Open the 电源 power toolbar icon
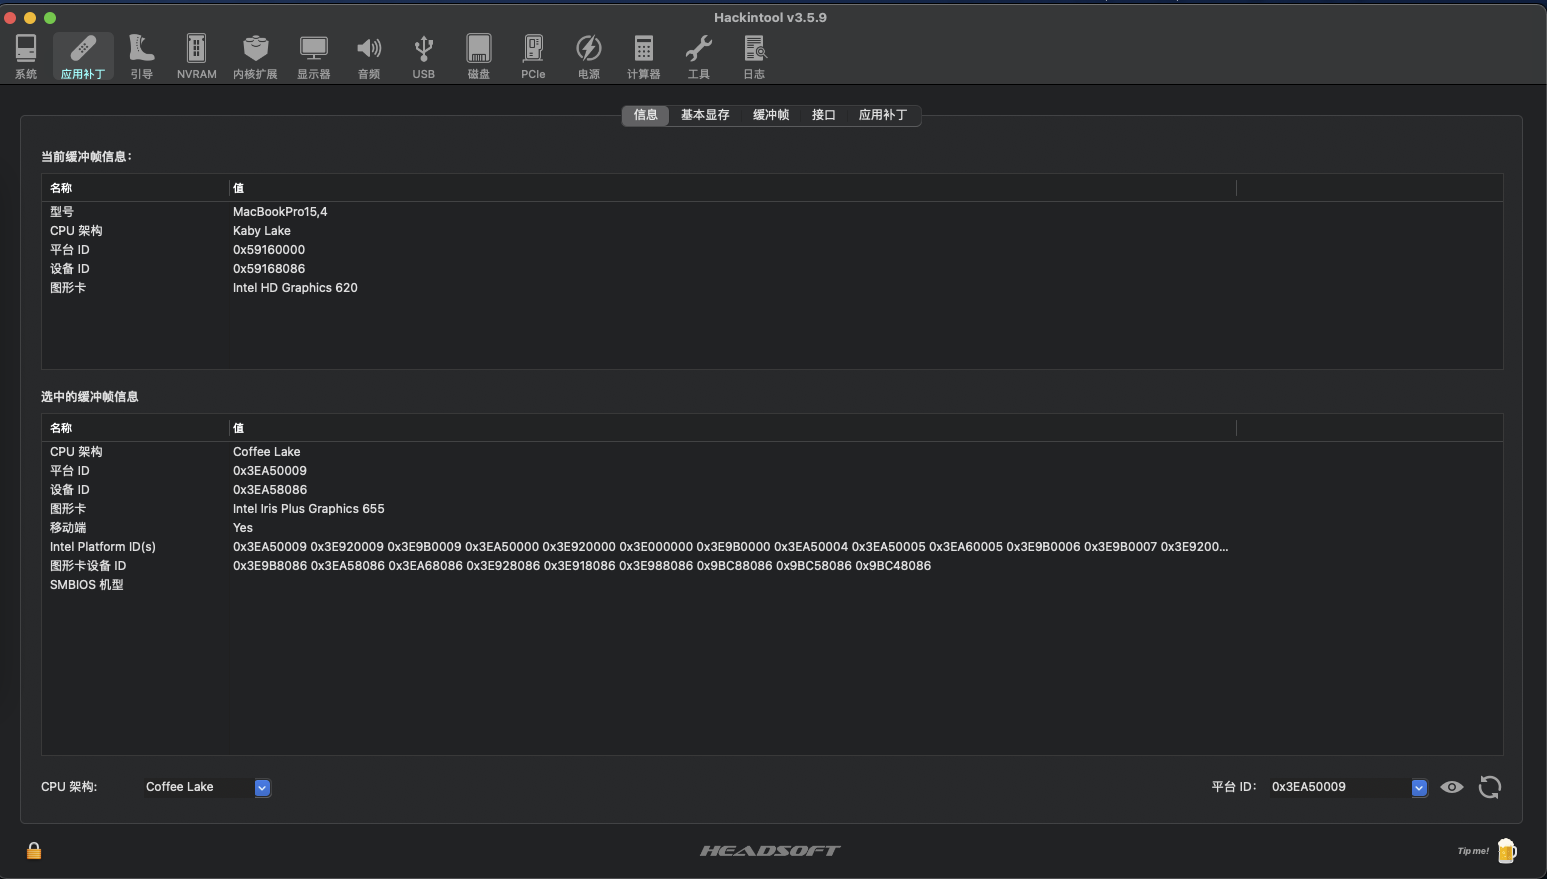1547x879 pixels. 589,57
